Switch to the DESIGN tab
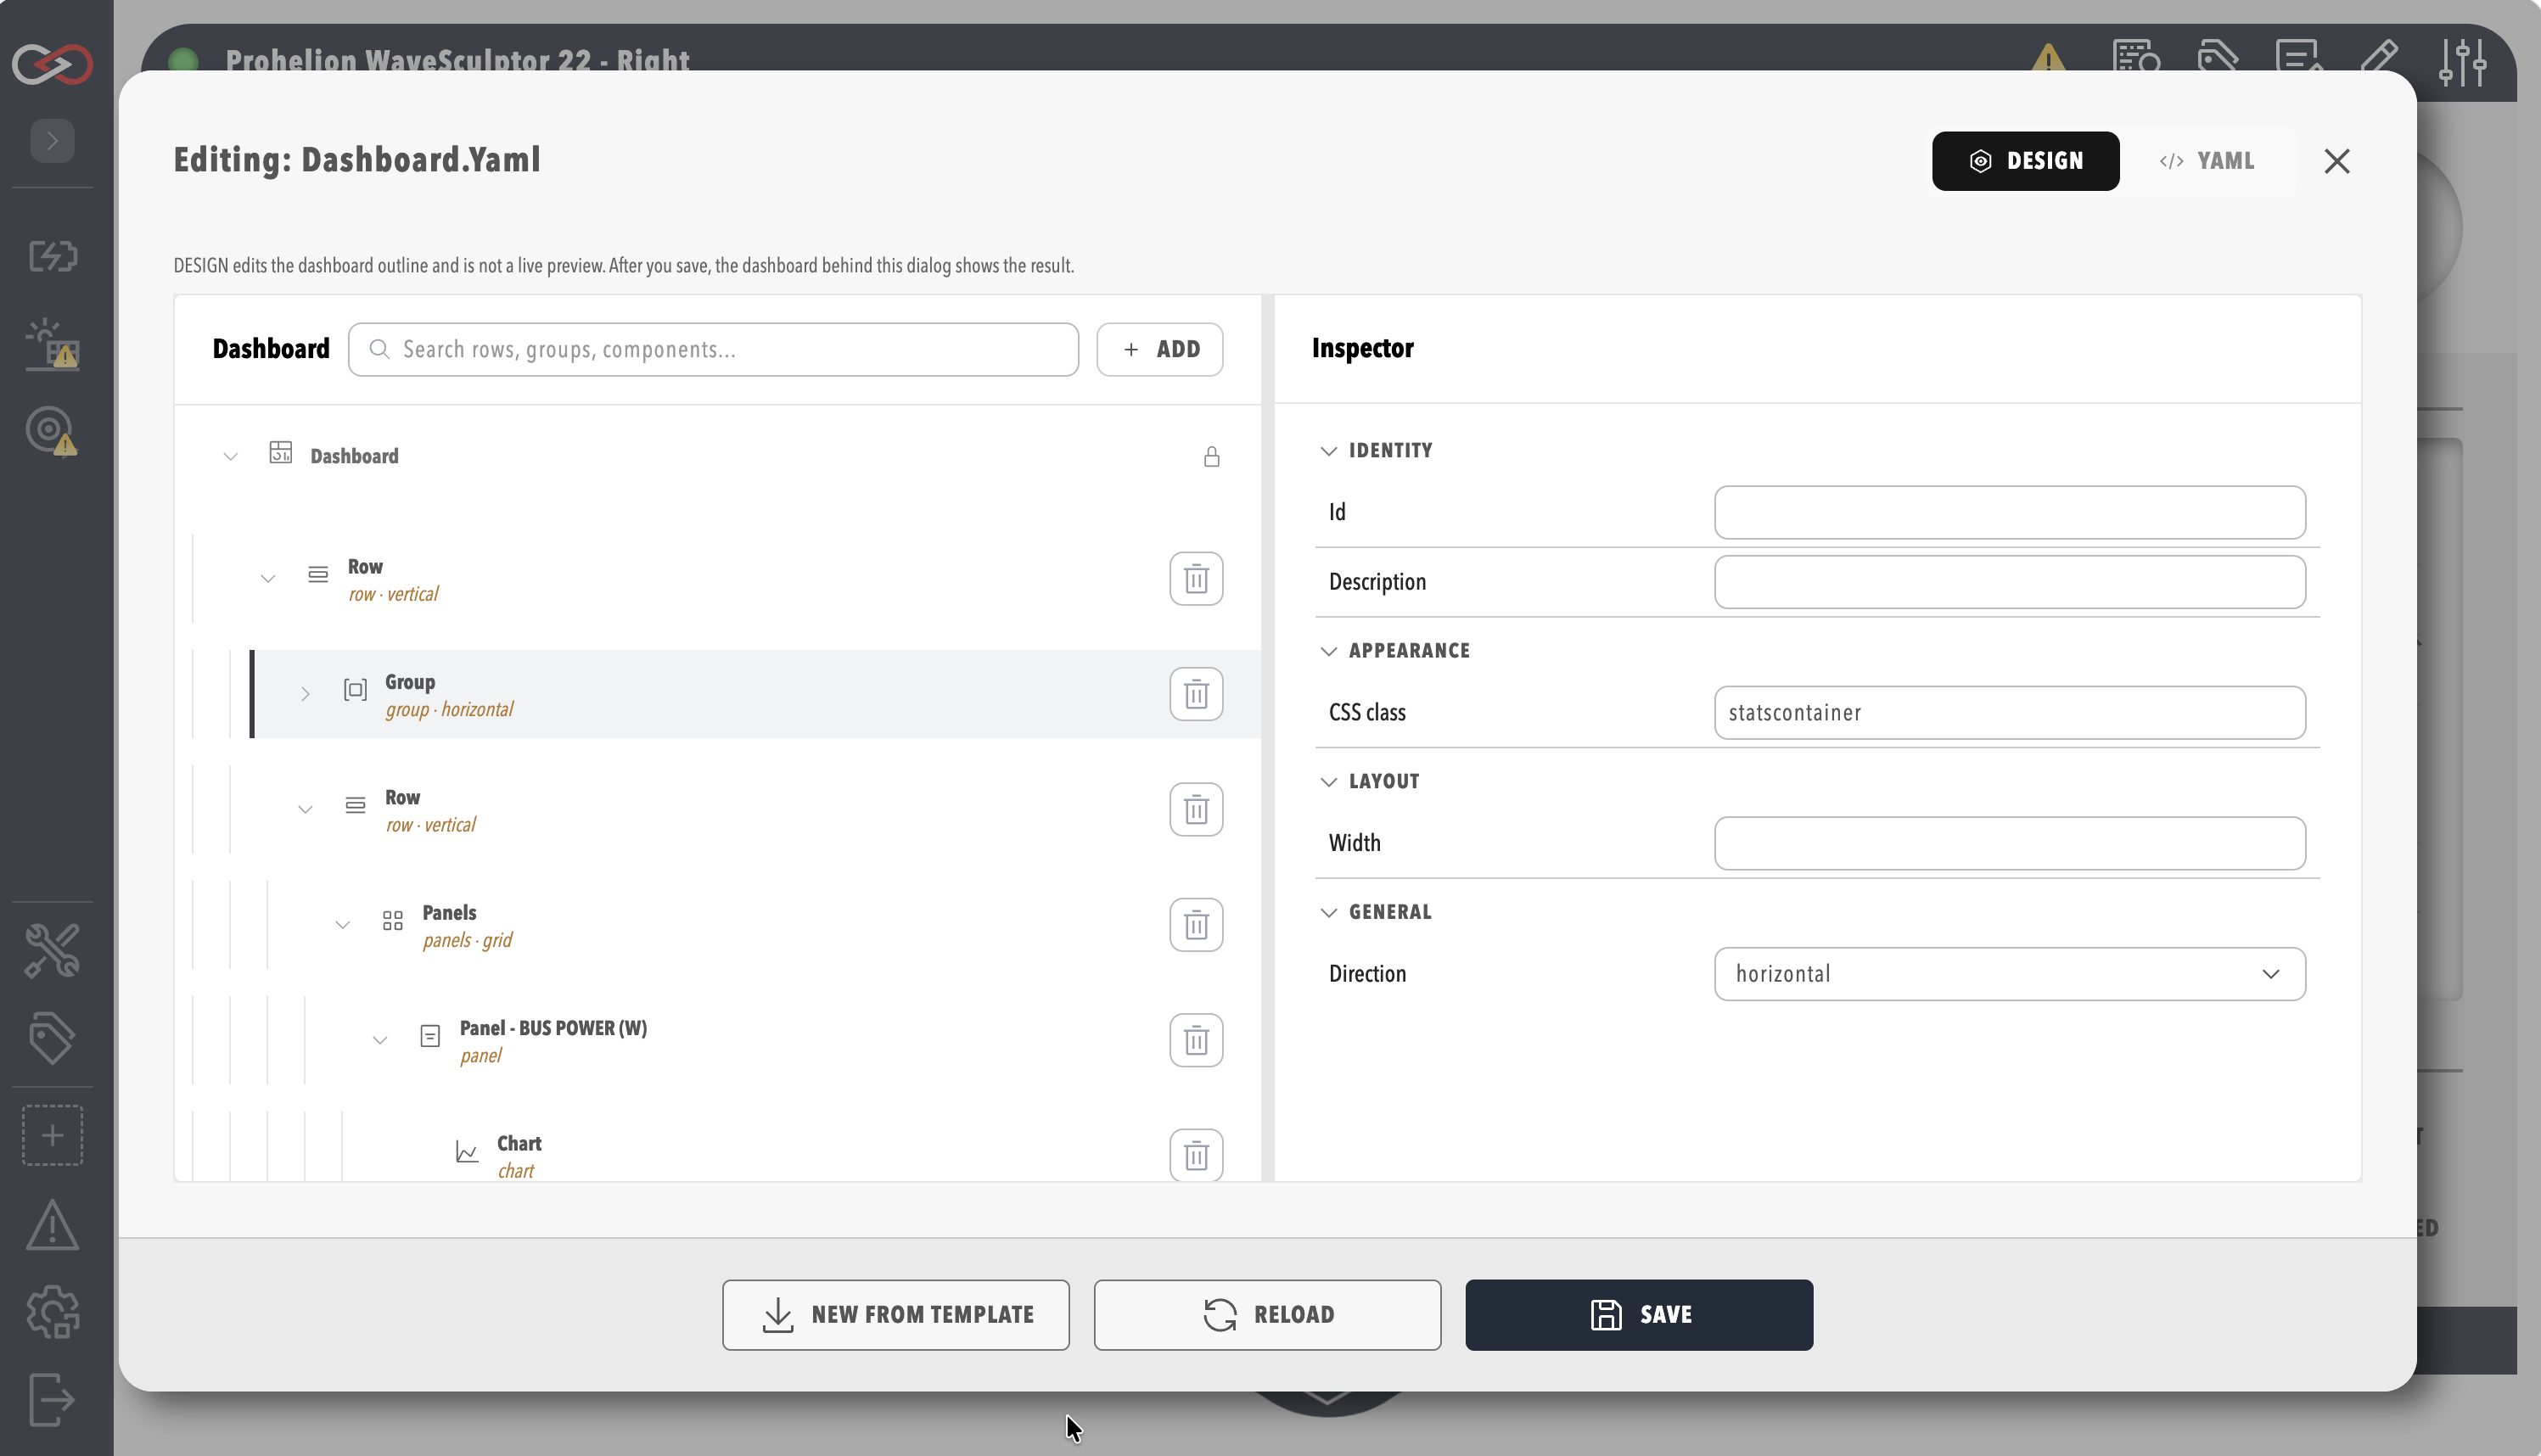 point(2025,161)
